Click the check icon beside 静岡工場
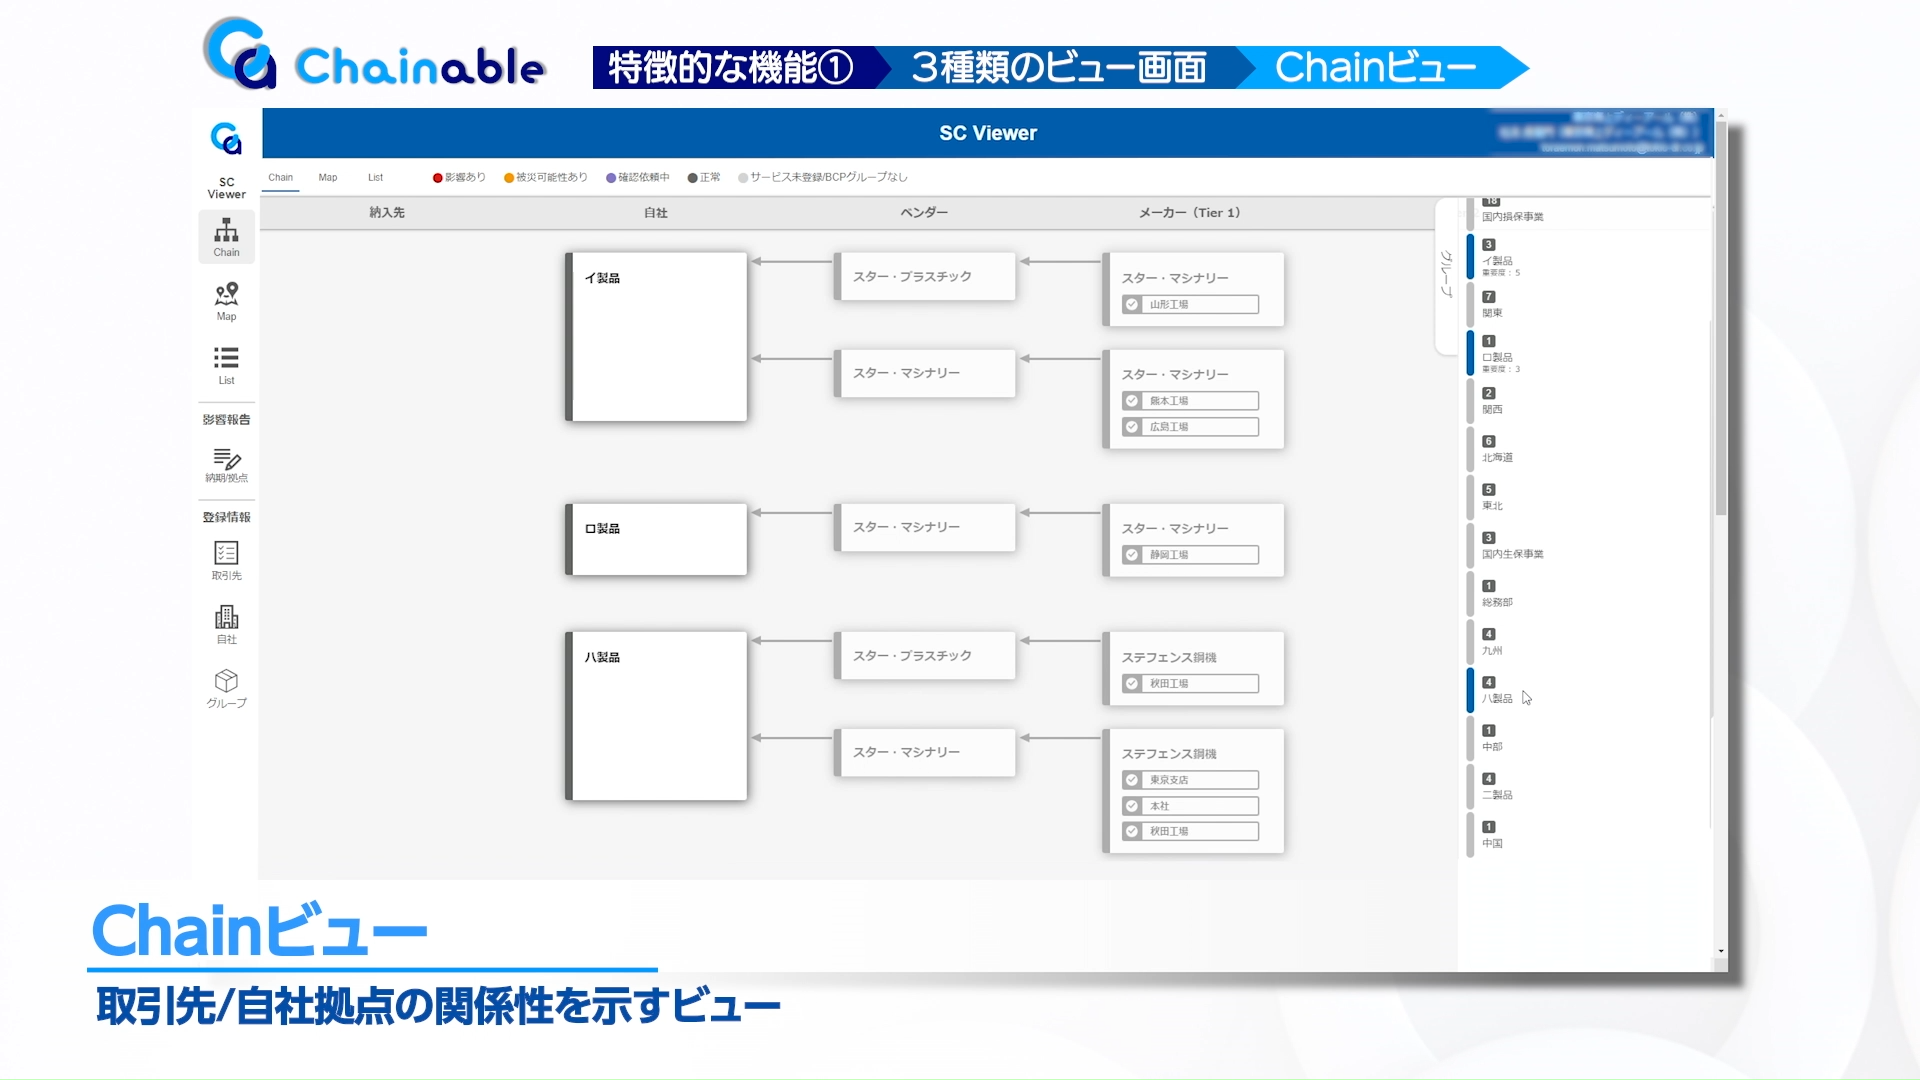The width and height of the screenshot is (1920, 1080). [x=1132, y=554]
